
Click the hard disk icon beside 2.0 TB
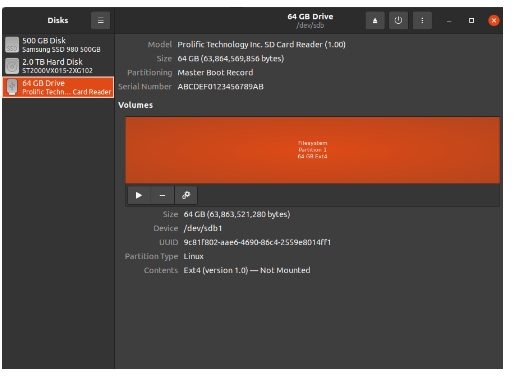coord(12,66)
